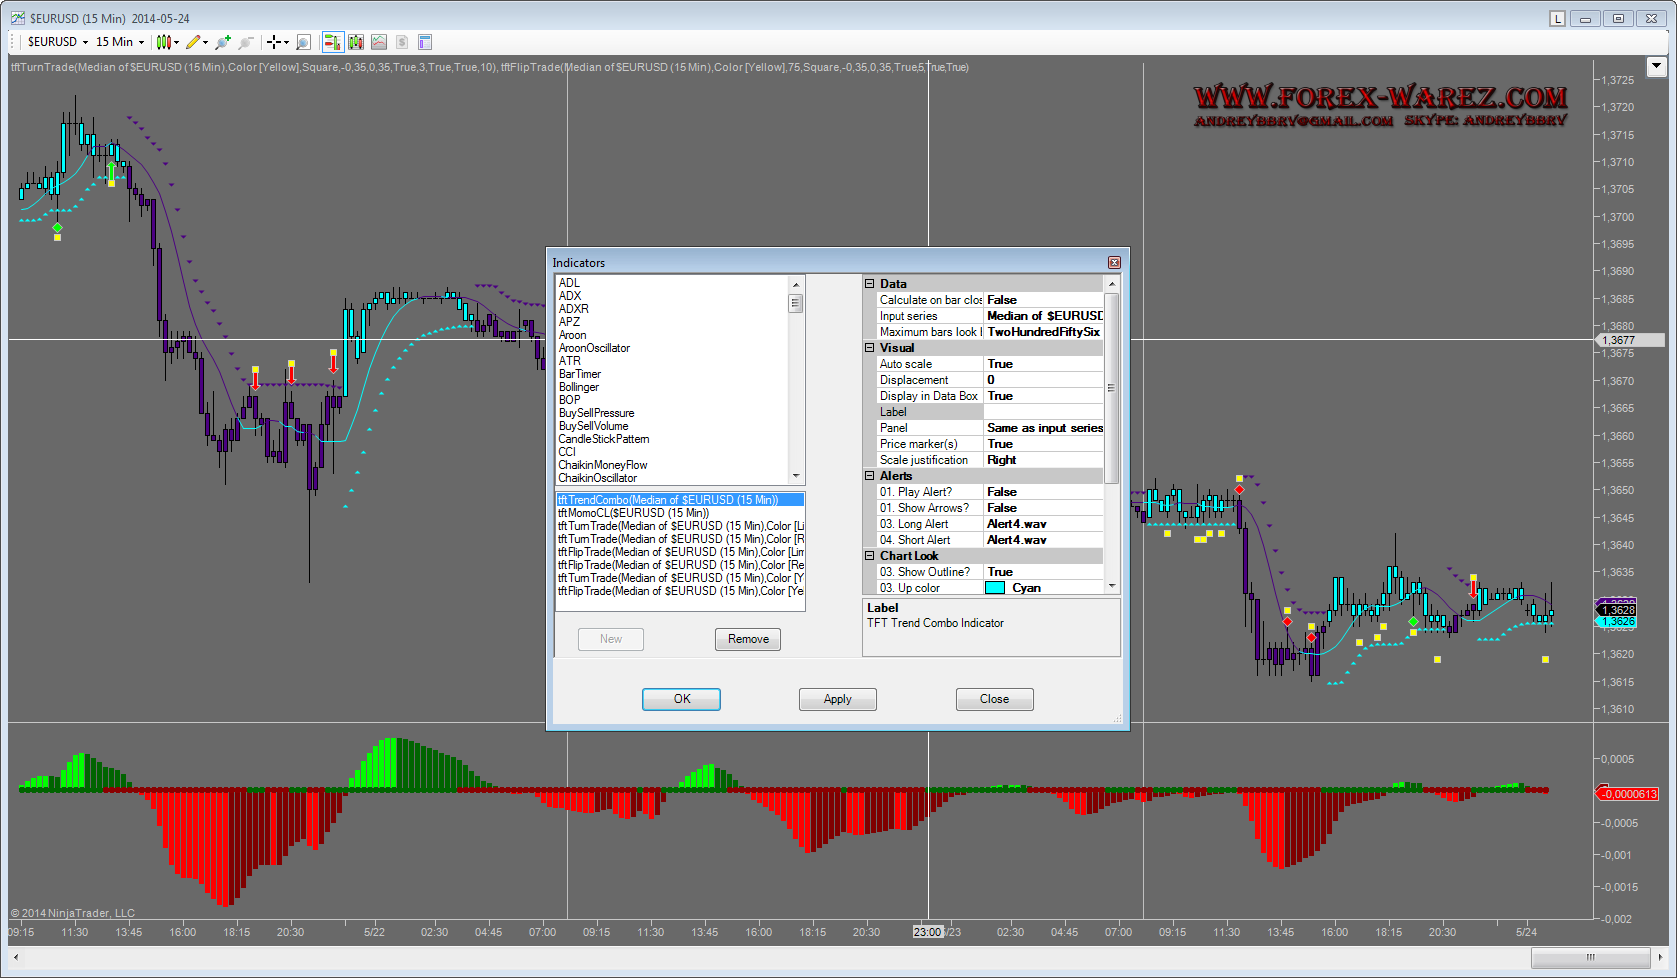
Task: Click the zoom frame magnifier icon
Action: 303,42
